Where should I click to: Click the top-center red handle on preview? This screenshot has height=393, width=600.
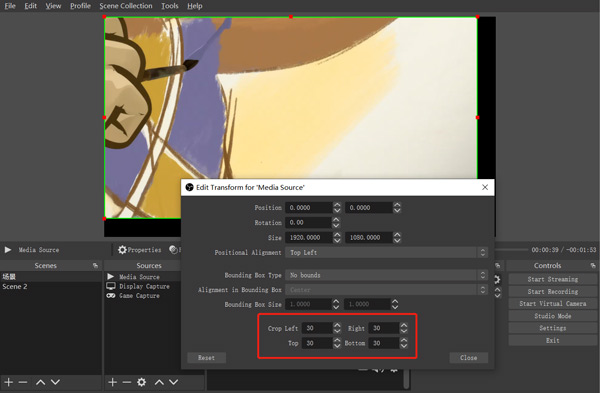[291, 17]
